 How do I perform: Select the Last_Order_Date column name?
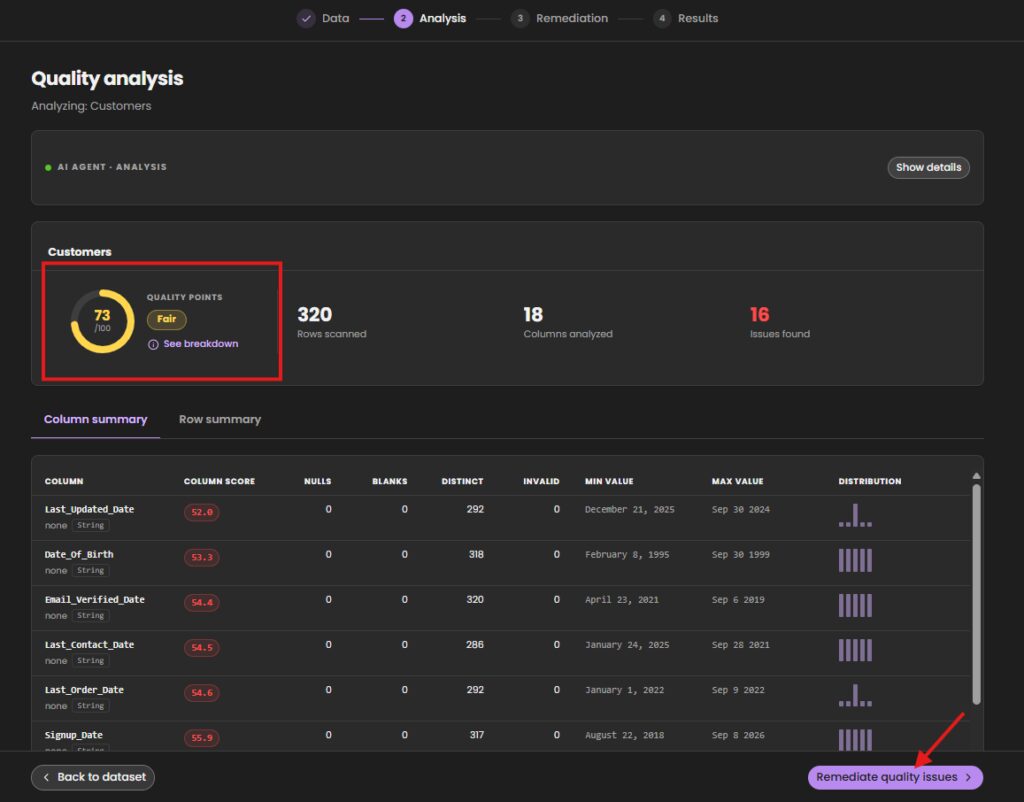(x=84, y=689)
